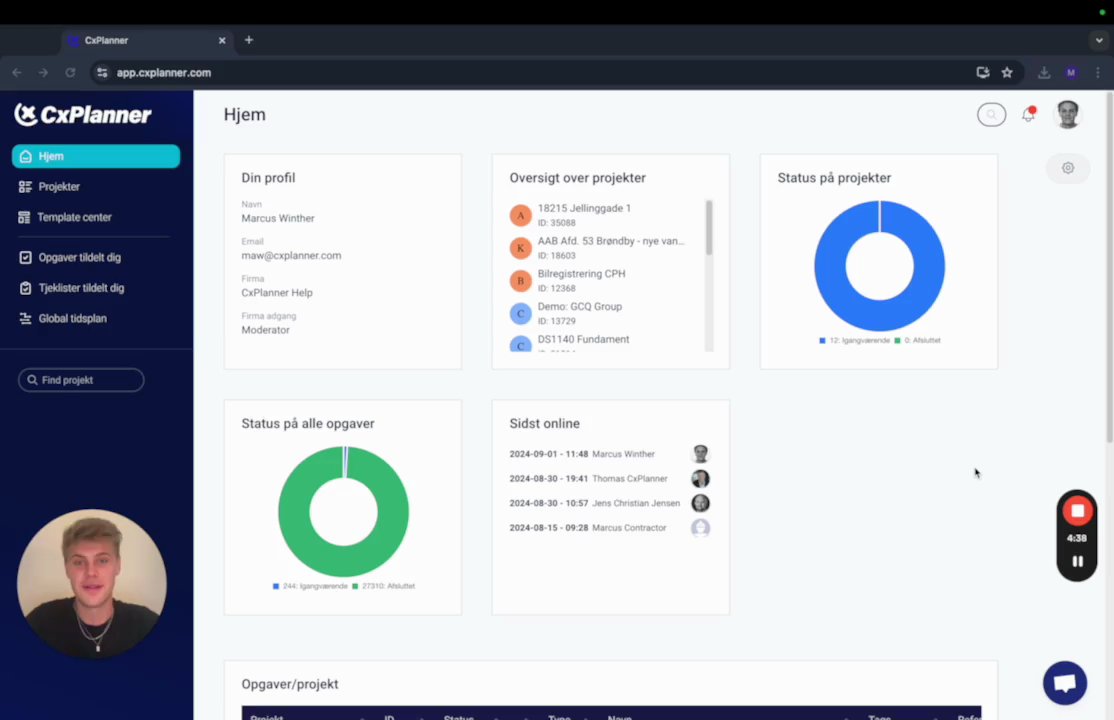Click the orange A project badge

[x=521, y=215]
